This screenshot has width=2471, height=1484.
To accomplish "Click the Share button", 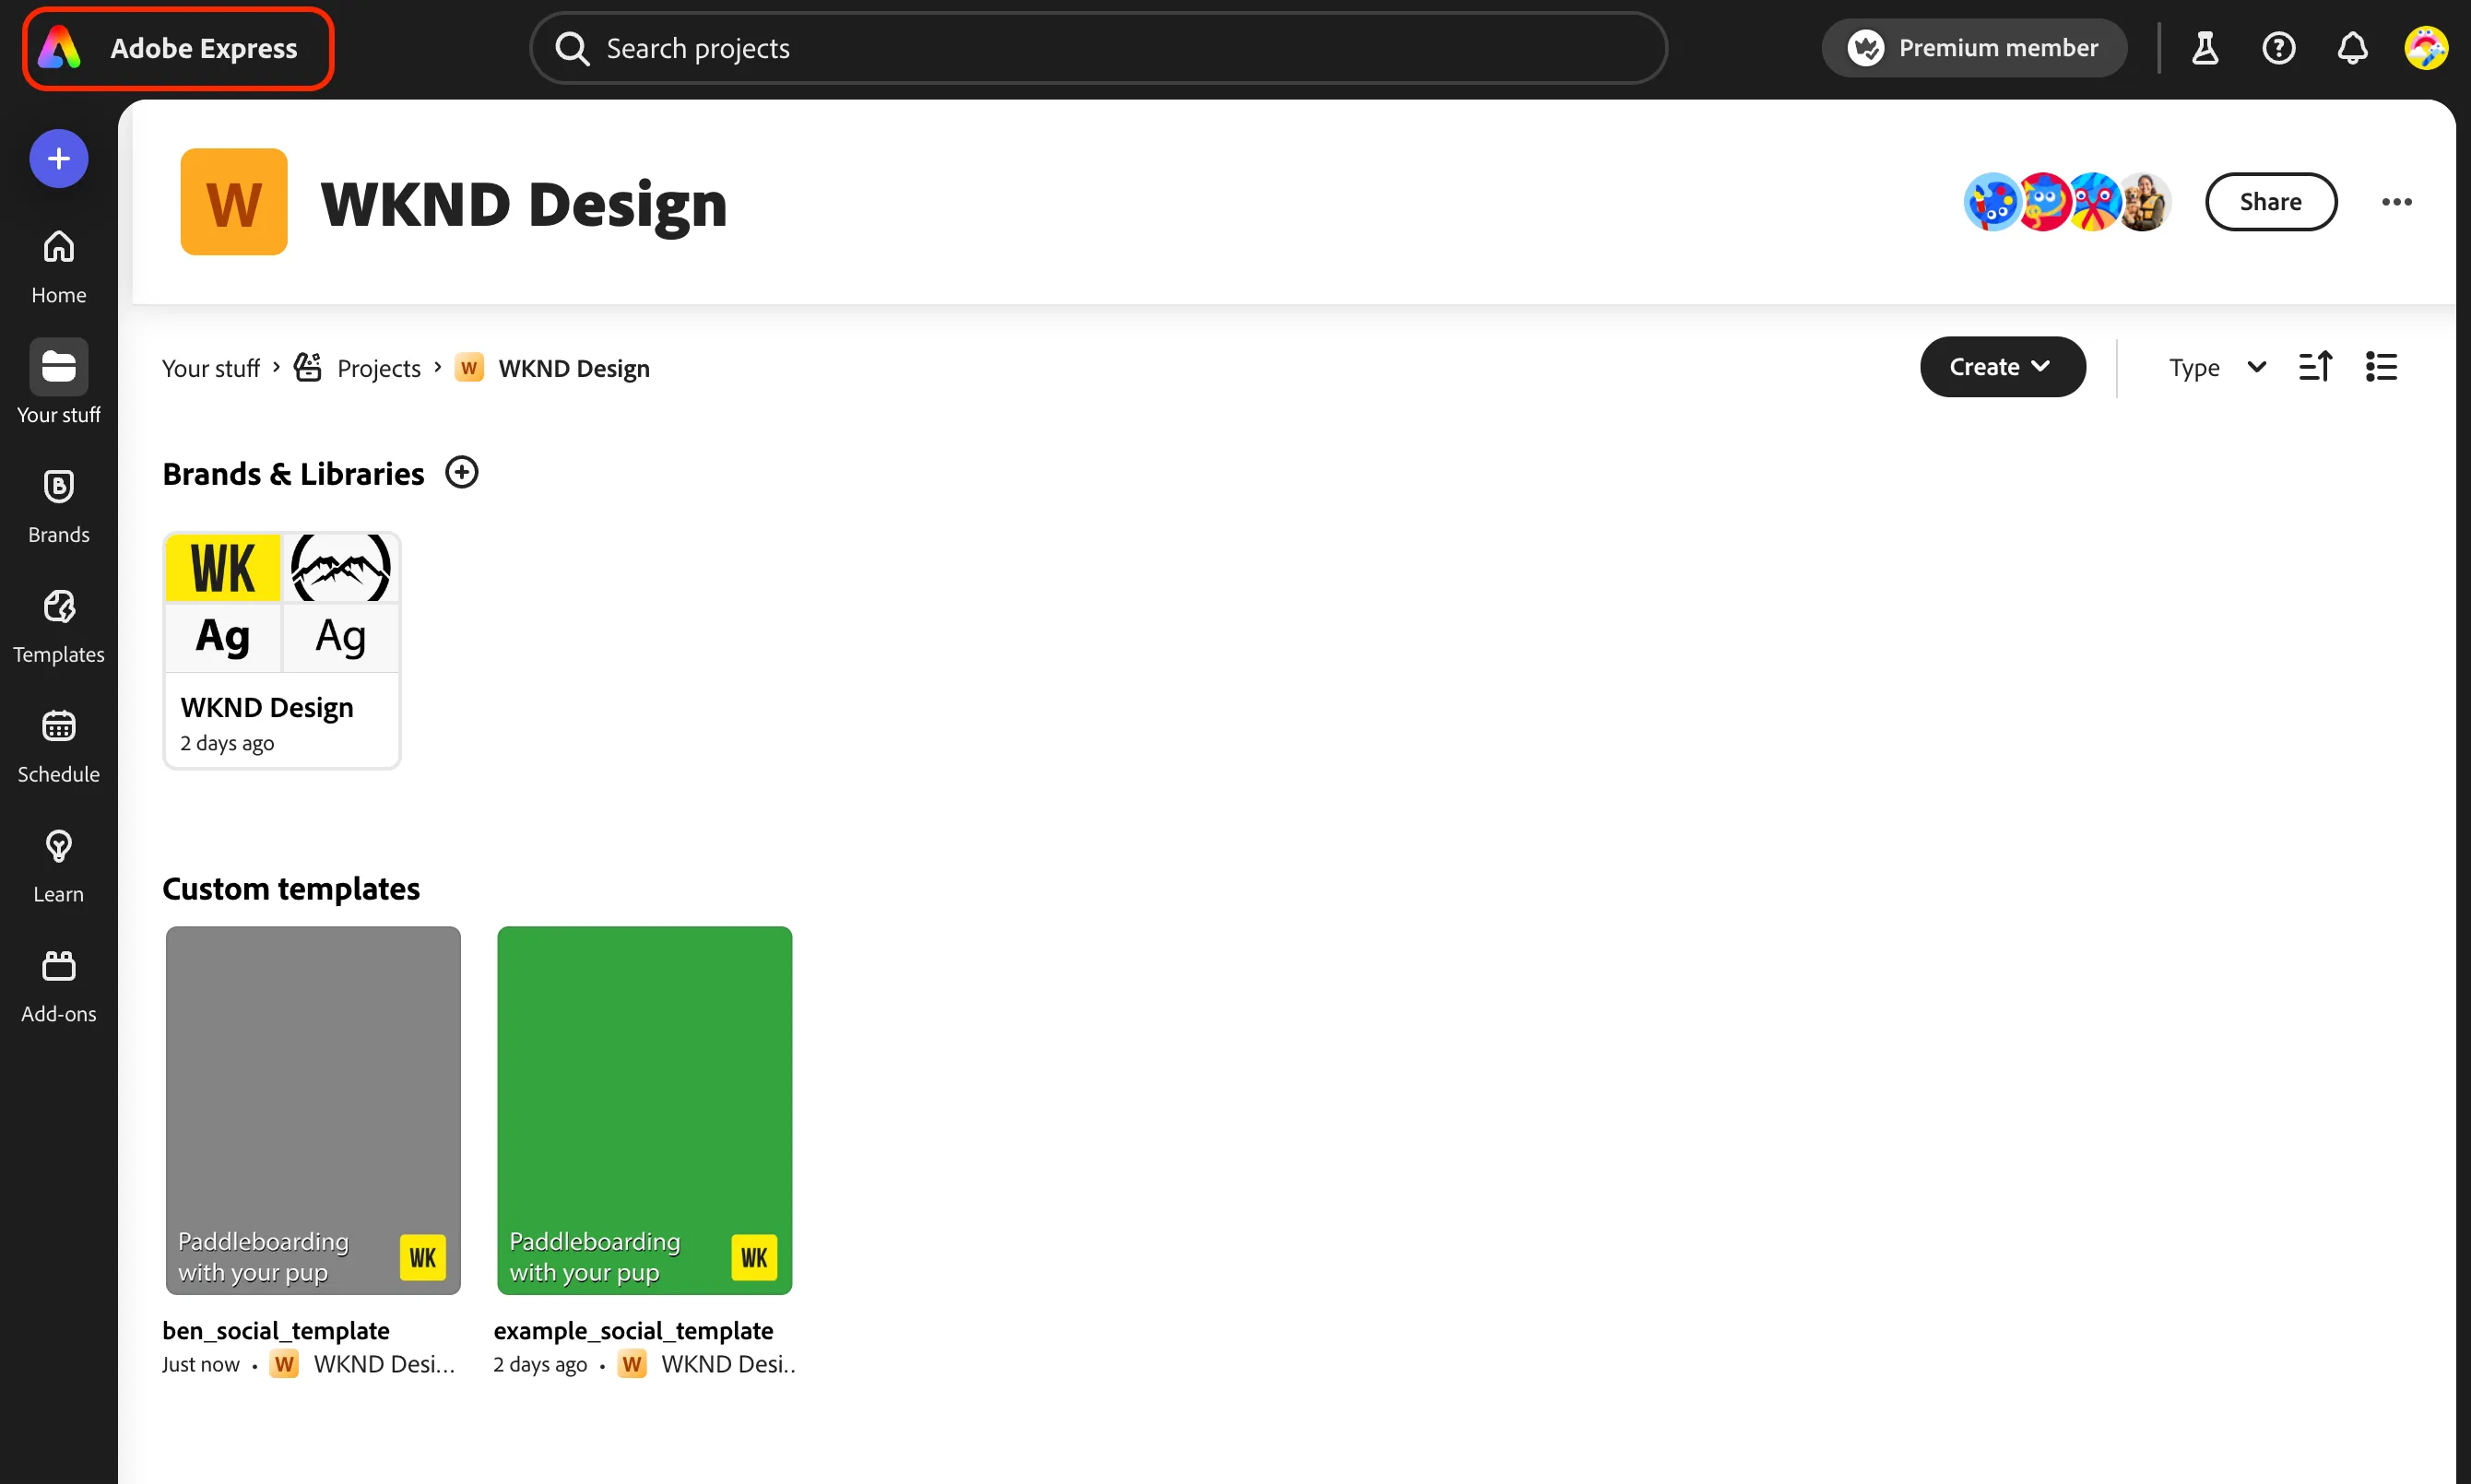I will 2270,202.
